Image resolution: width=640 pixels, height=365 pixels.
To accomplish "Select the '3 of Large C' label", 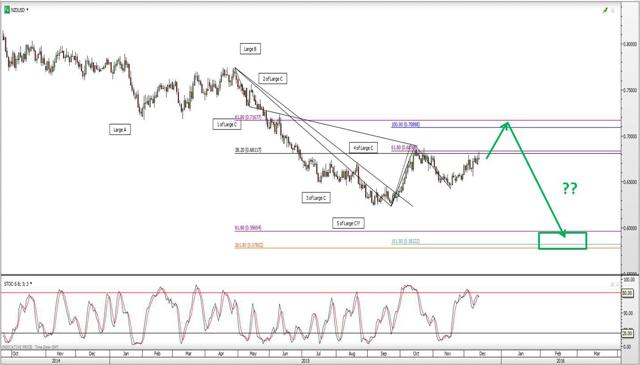I will [316, 198].
